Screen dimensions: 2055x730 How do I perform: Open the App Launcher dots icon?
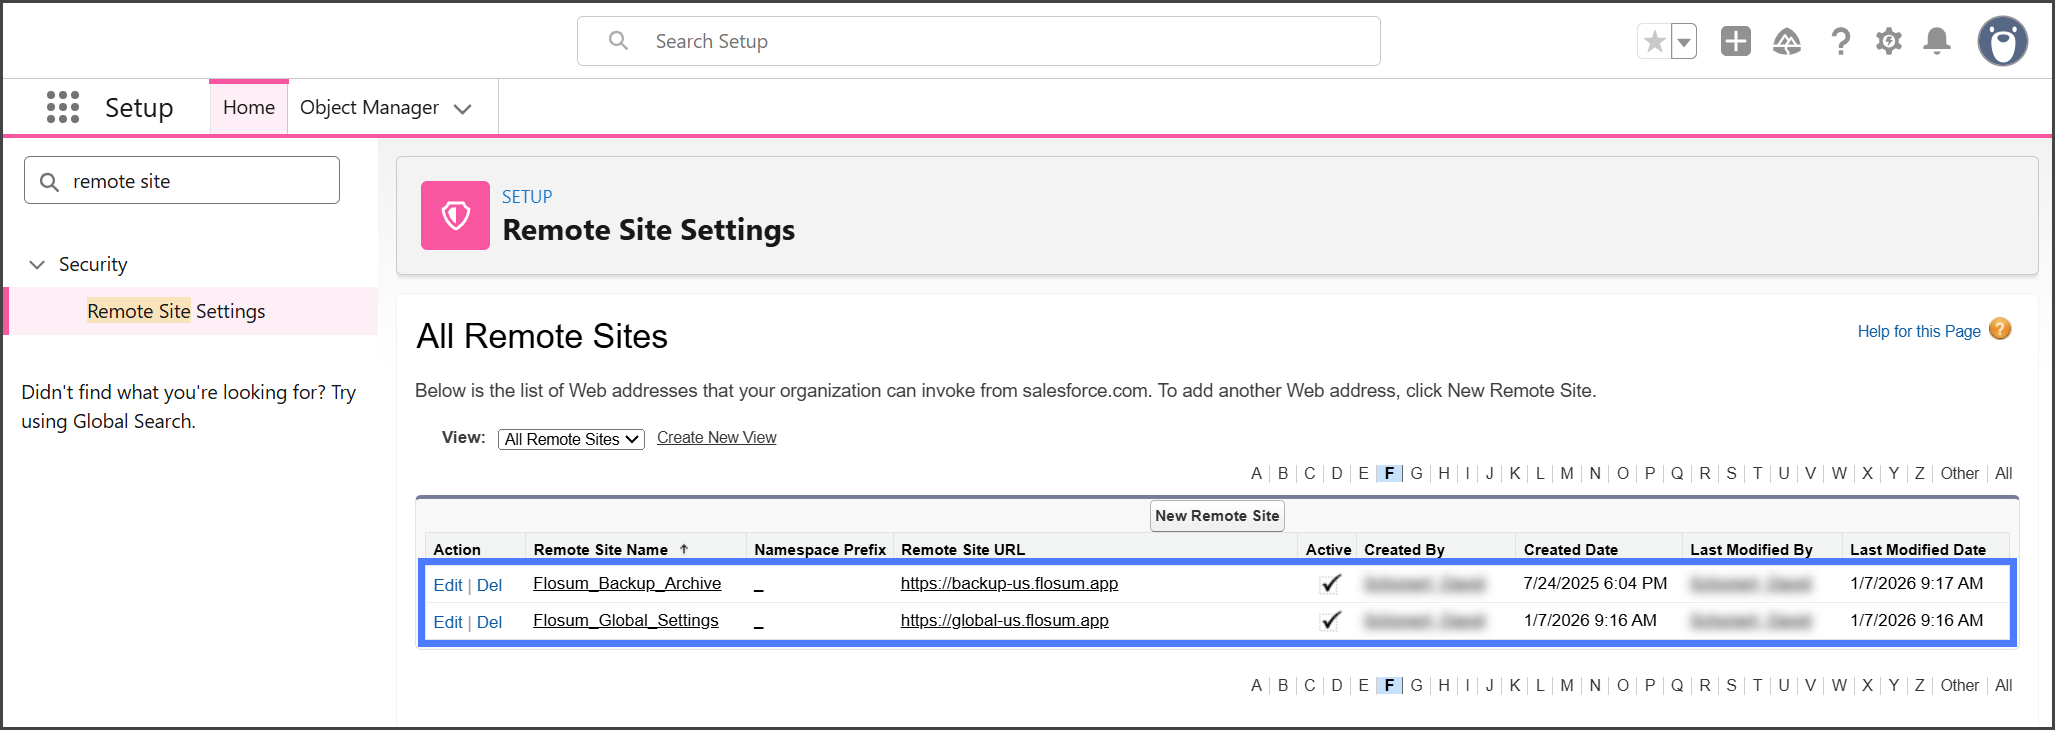62,107
